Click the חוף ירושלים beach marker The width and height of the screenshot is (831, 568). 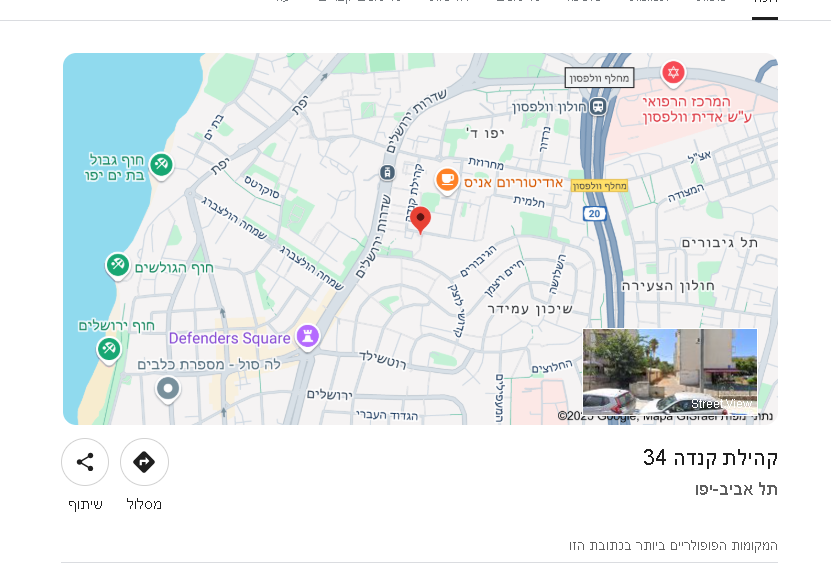click(109, 349)
